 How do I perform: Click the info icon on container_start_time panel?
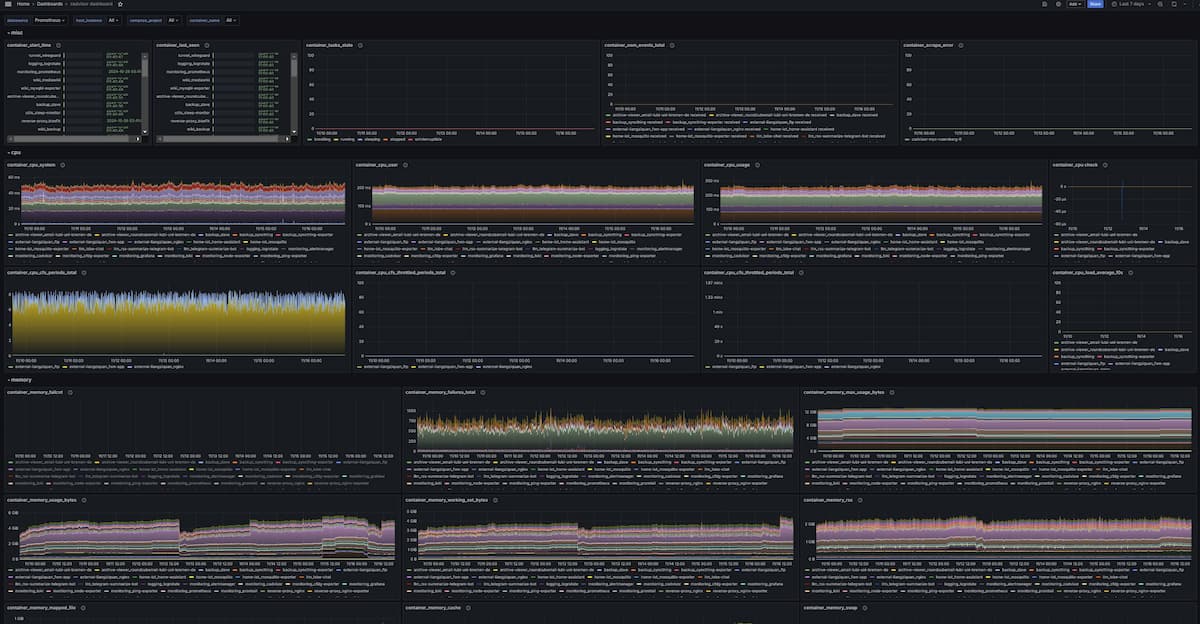point(57,44)
